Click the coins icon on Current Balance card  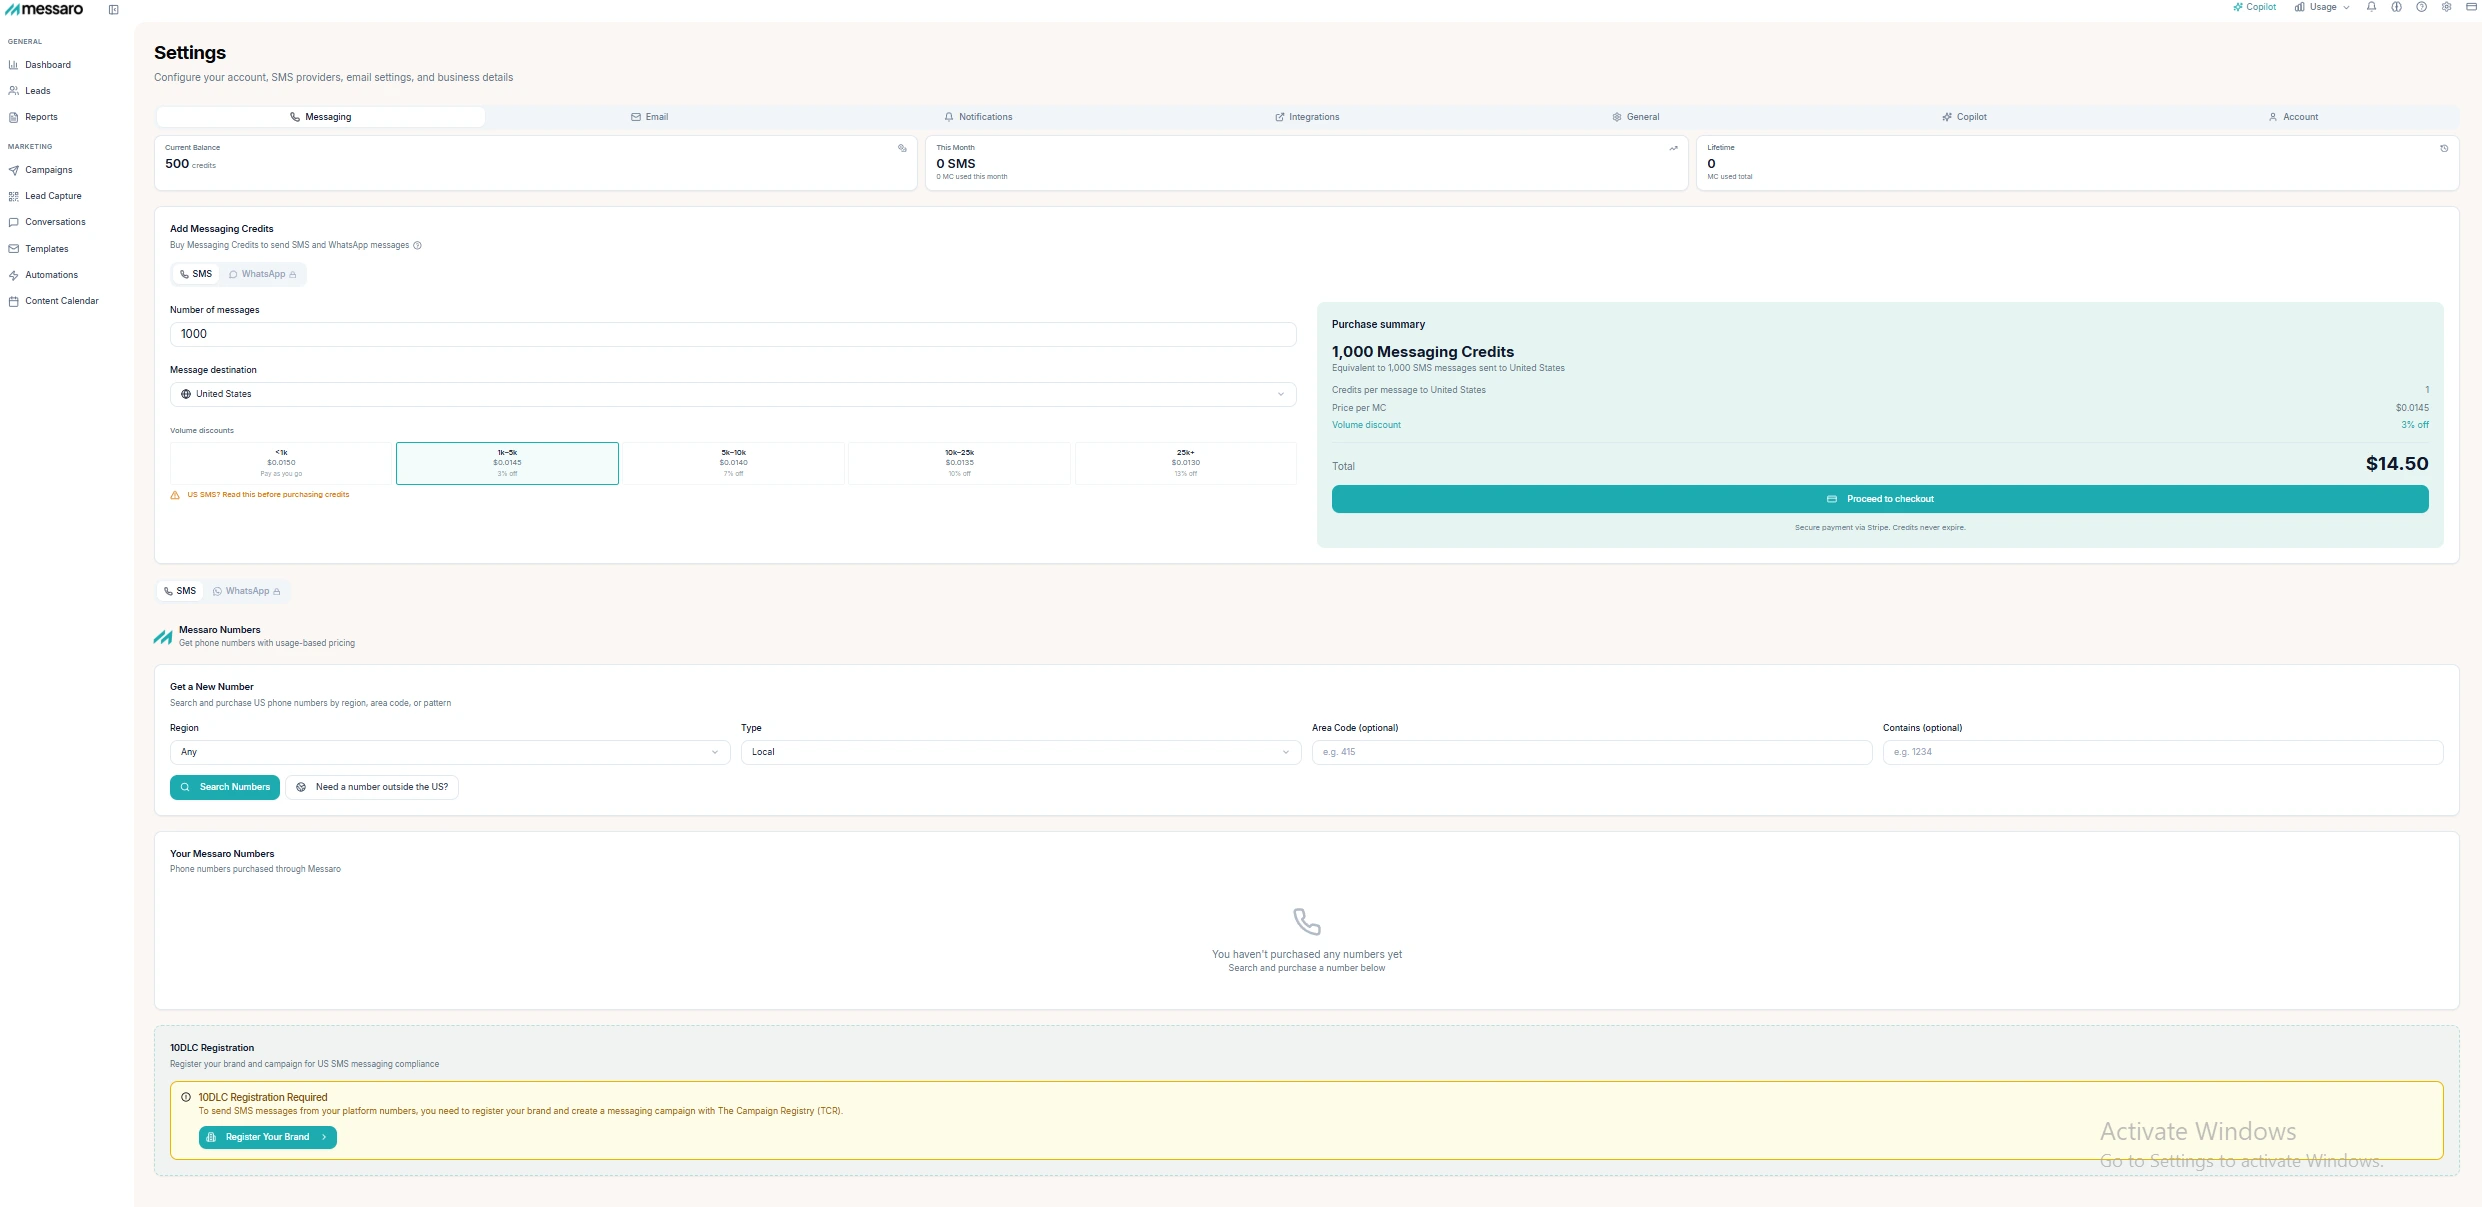point(902,148)
